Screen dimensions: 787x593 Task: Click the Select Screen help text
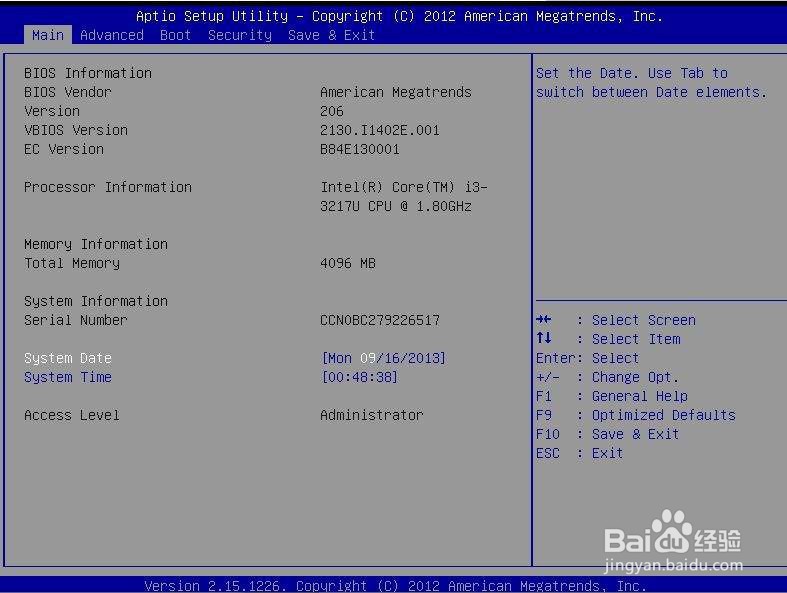643,320
